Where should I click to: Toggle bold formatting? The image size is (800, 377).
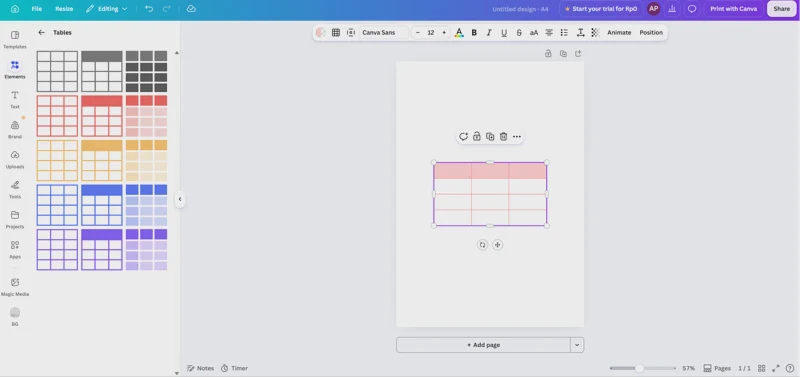[x=474, y=33]
